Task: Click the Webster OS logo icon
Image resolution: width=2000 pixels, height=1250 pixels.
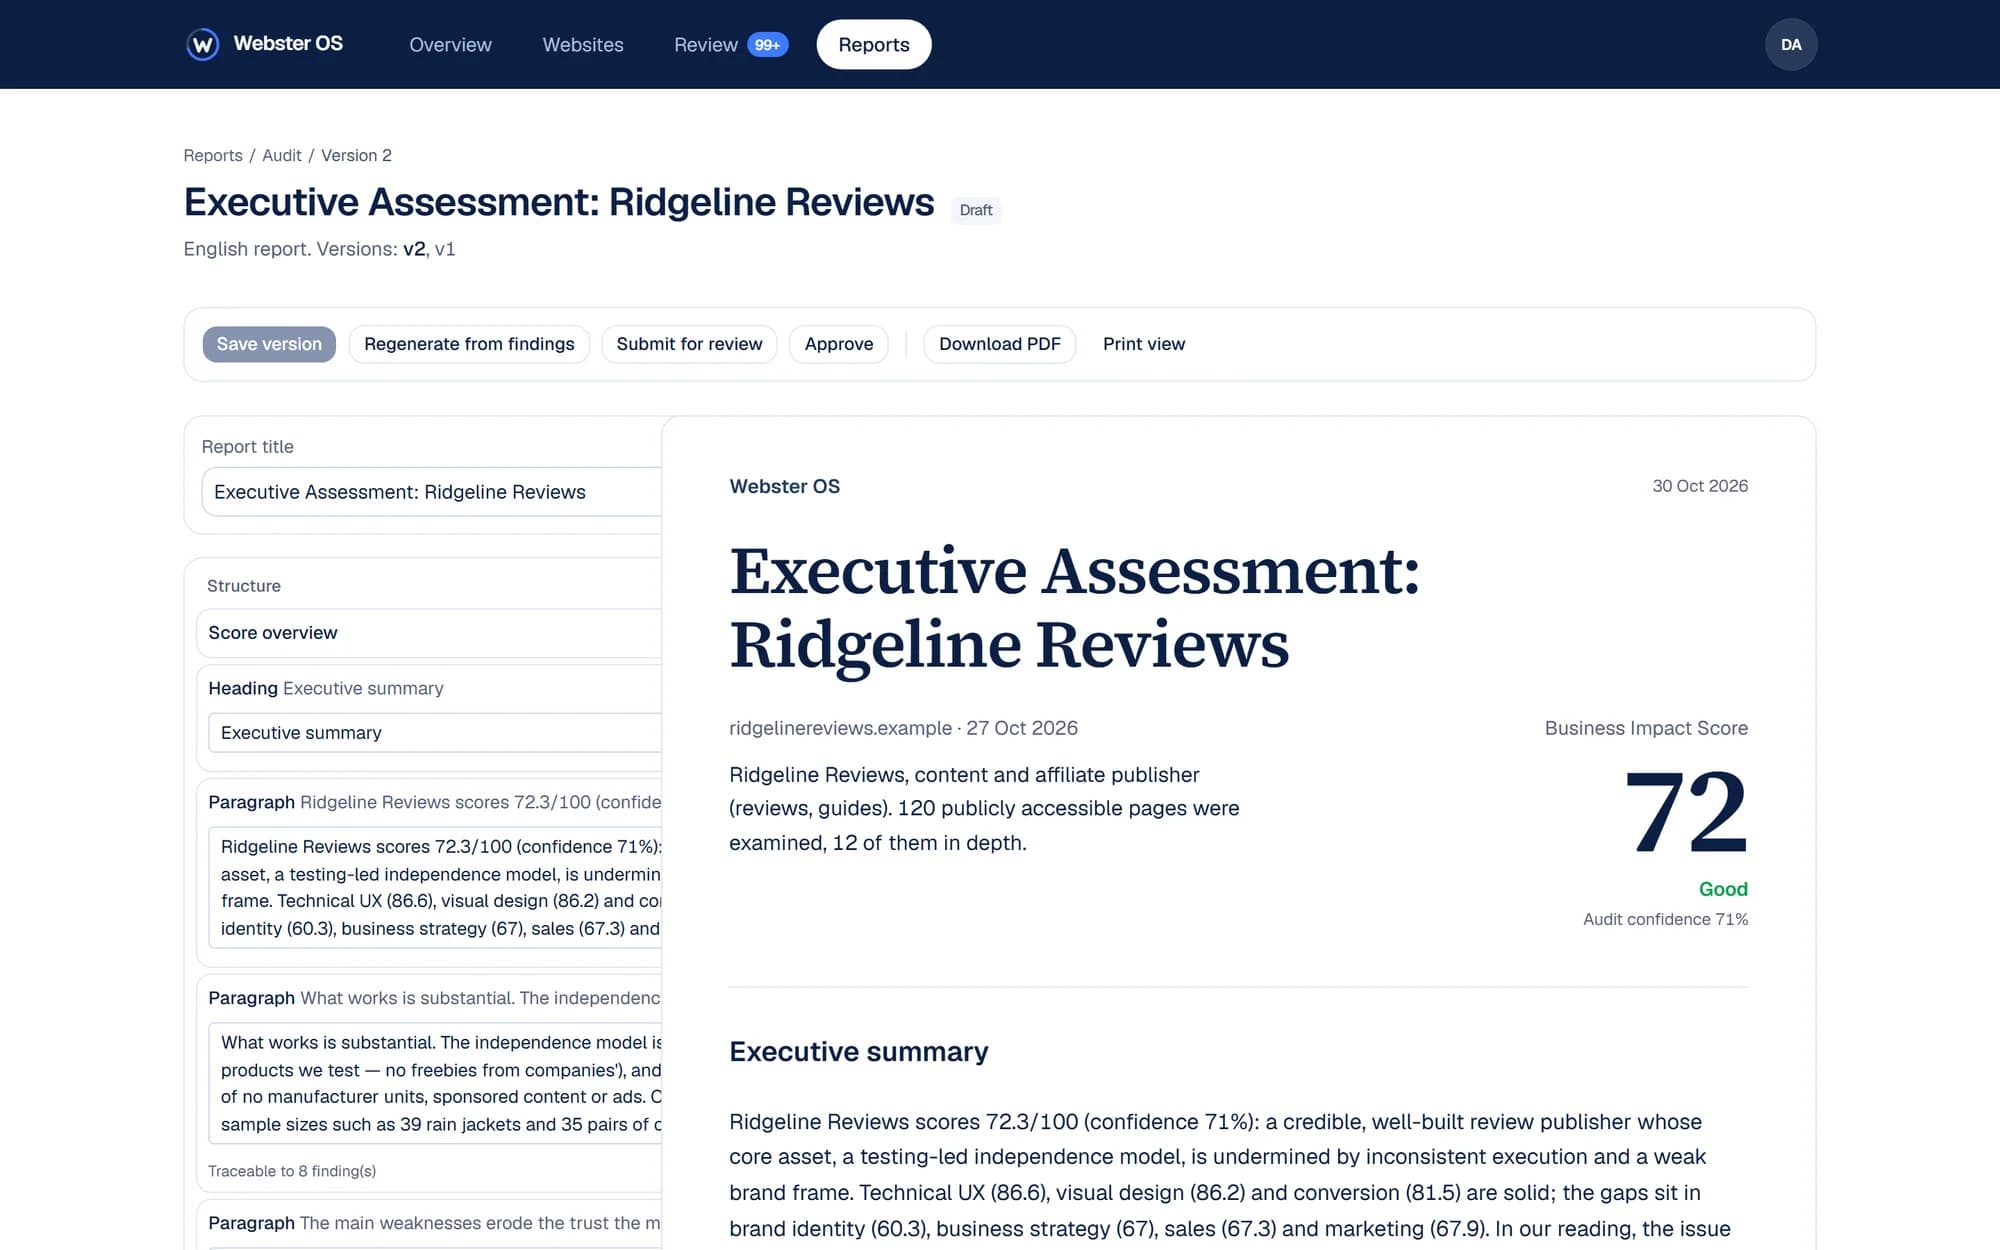Action: [203, 44]
